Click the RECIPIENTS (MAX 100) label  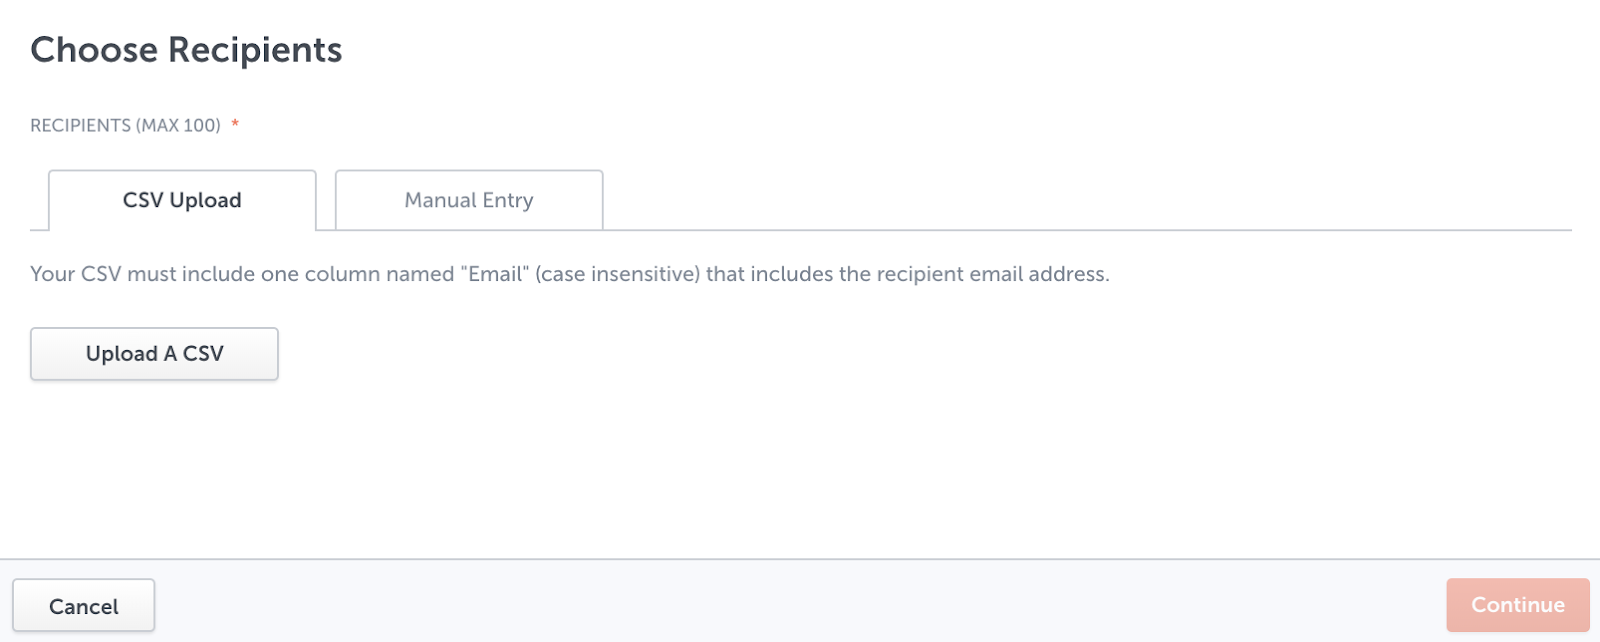(x=125, y=125)
